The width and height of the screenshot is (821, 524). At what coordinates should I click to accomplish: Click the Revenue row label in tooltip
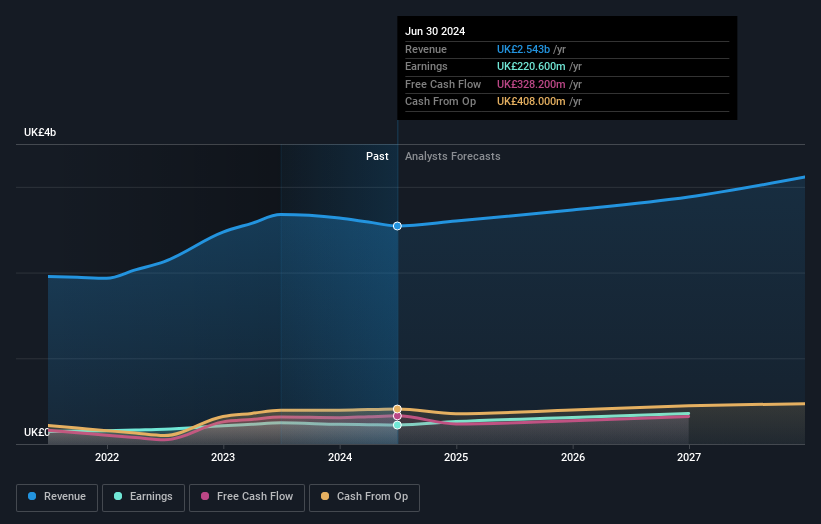[x=426, y=49]
